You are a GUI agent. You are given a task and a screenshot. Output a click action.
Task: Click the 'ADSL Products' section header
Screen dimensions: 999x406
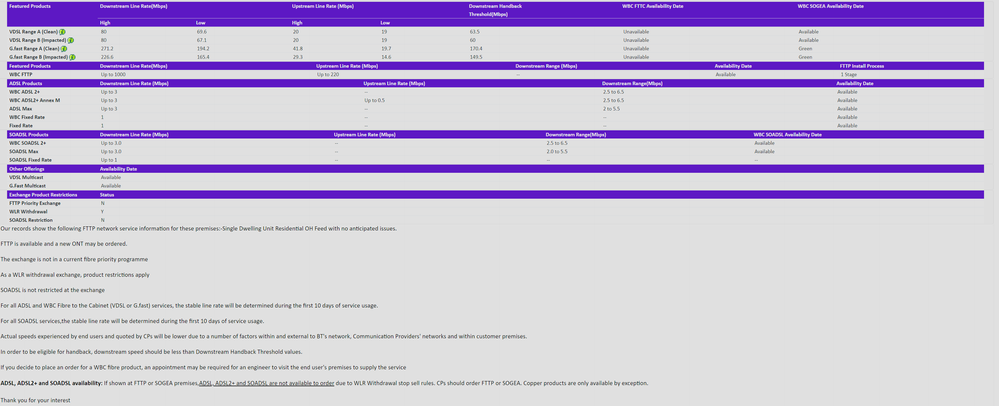point(25,83)
